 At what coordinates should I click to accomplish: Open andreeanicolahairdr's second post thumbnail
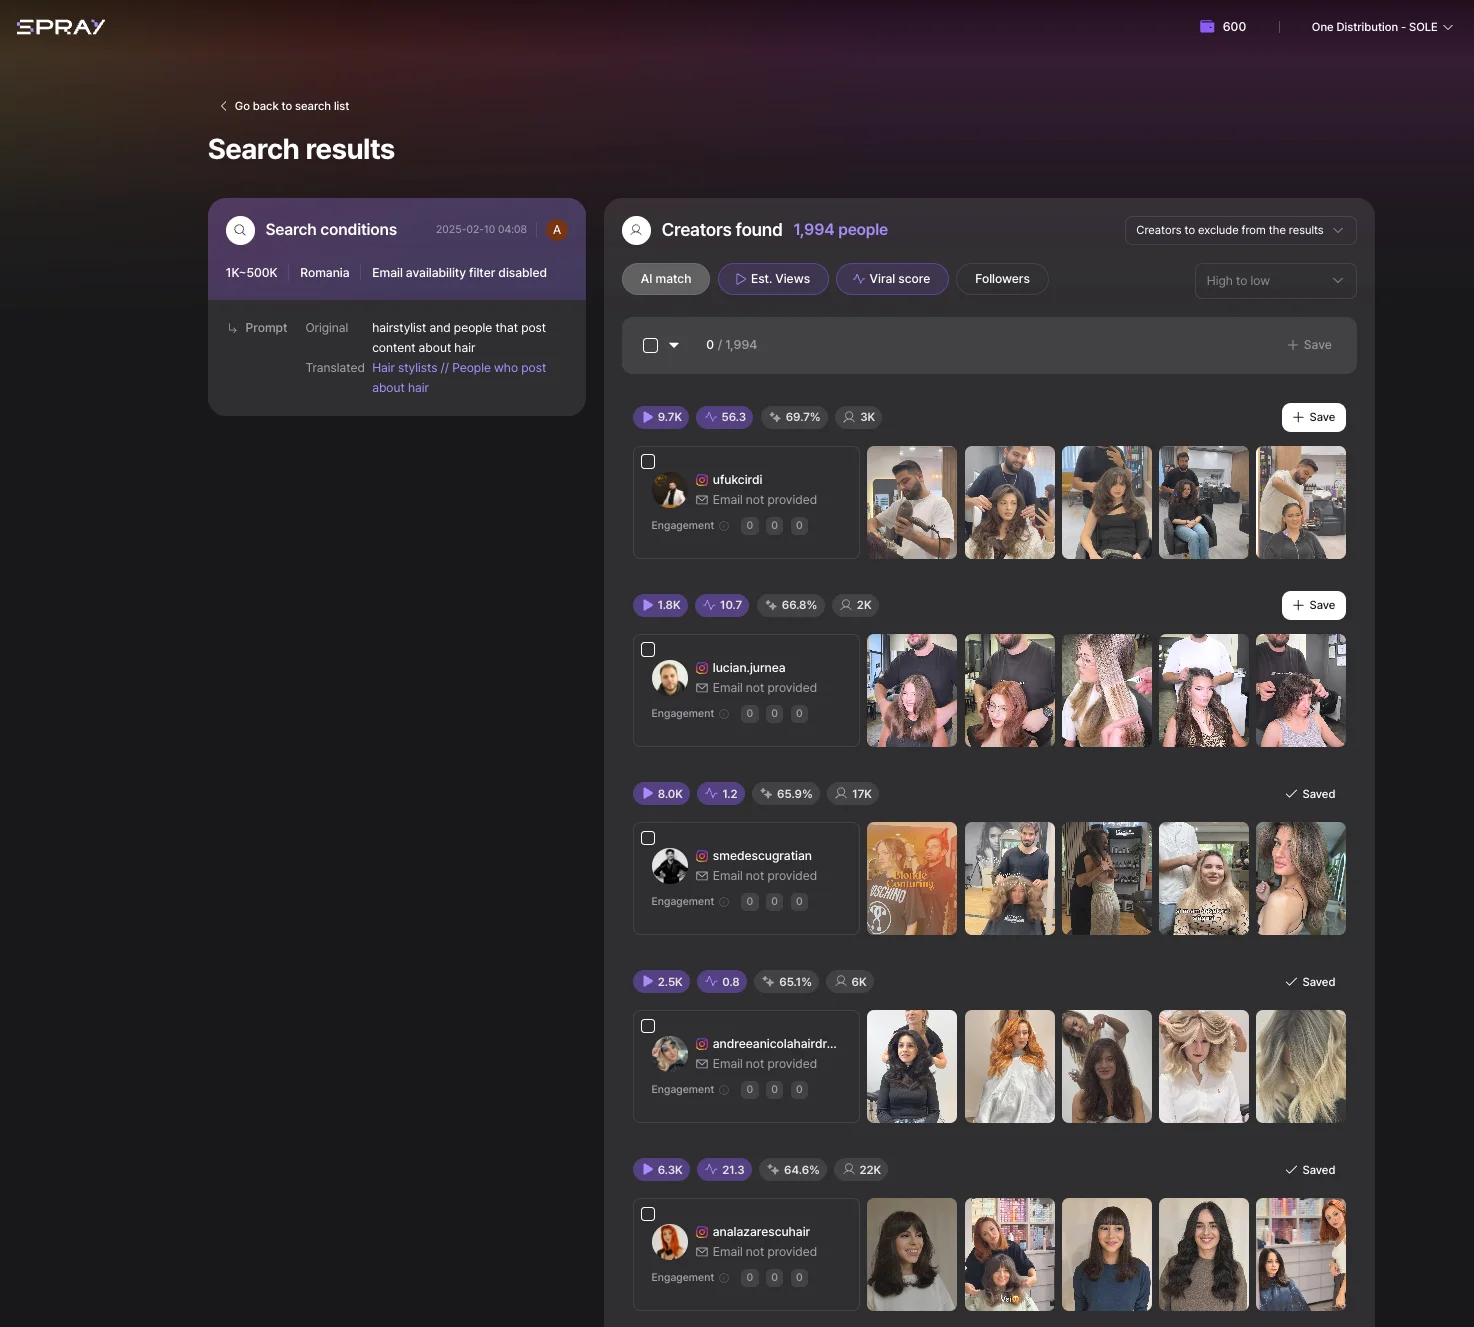1010,1066
